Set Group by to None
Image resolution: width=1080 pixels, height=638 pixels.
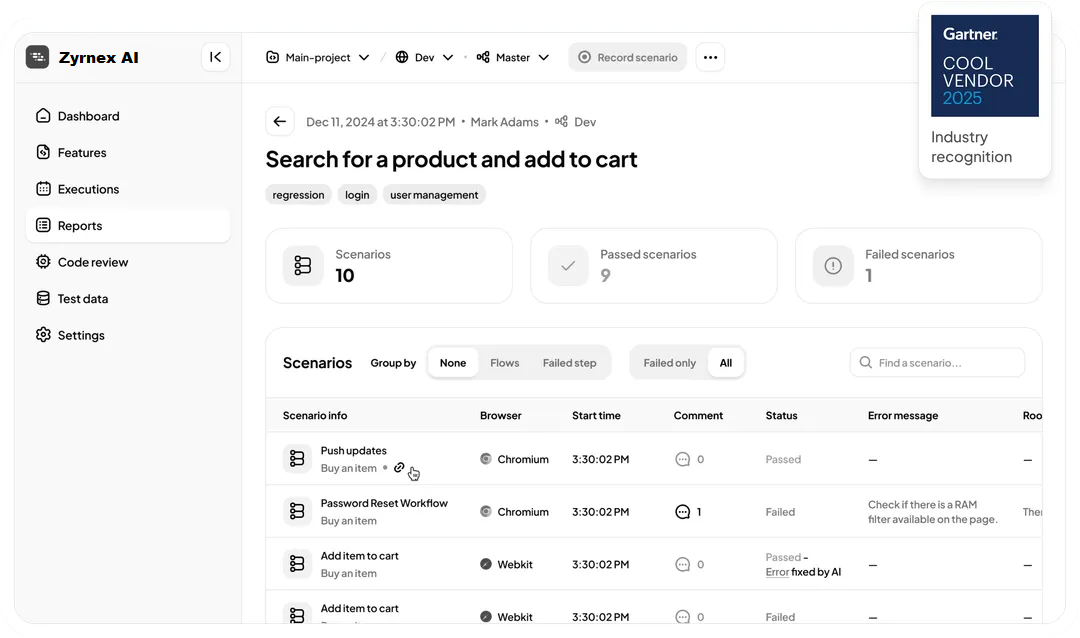point(453,363)
